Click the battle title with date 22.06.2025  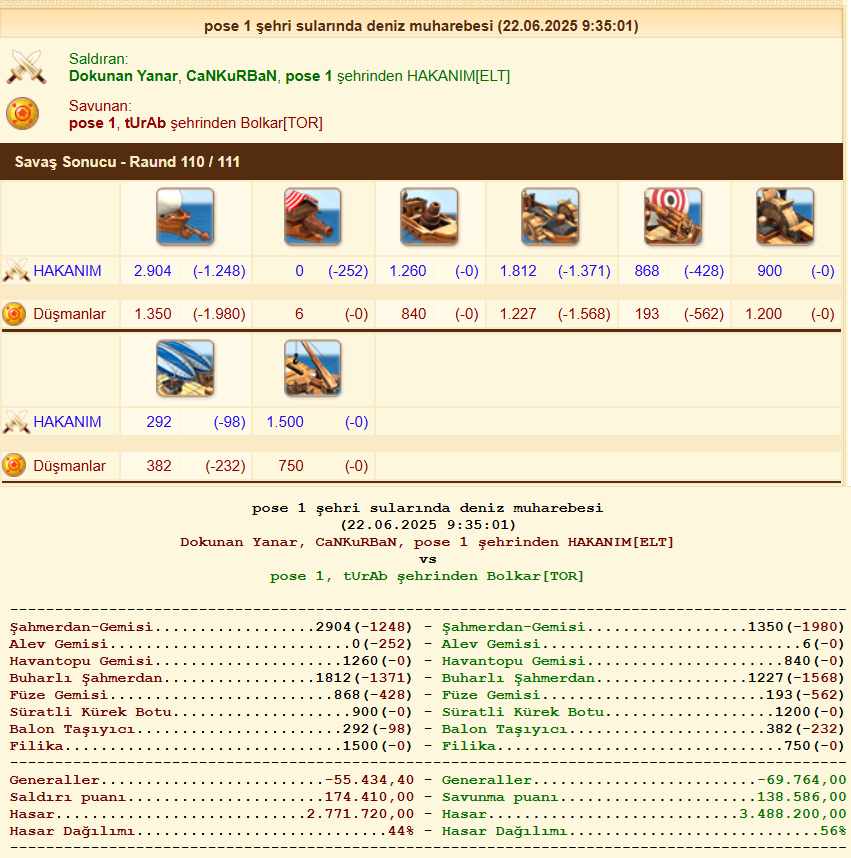(x=421, y=26)
